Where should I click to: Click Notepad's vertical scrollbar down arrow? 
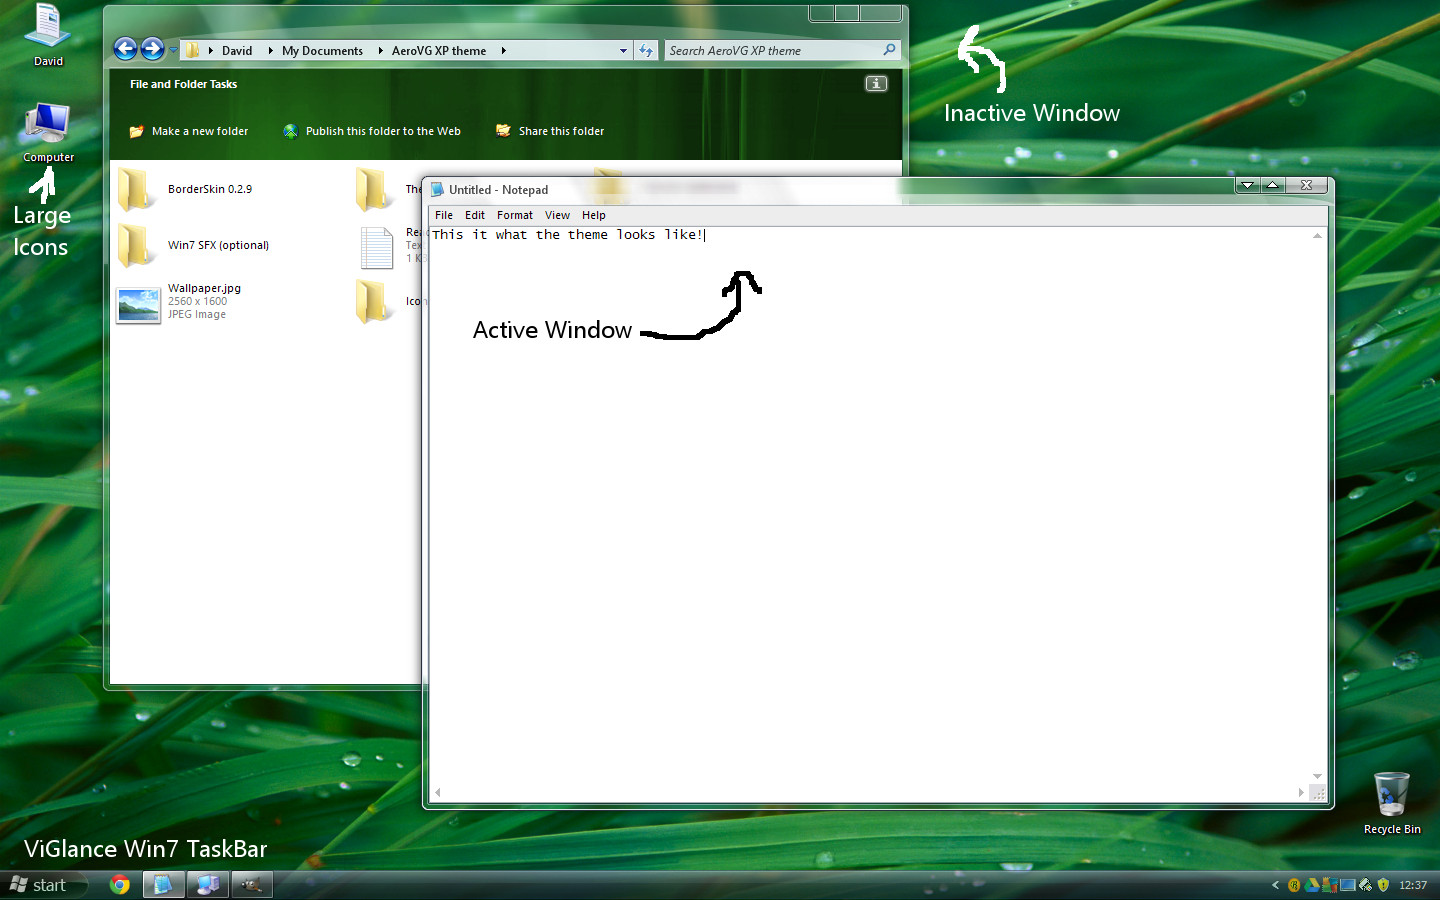click(x=1317, y=776)
